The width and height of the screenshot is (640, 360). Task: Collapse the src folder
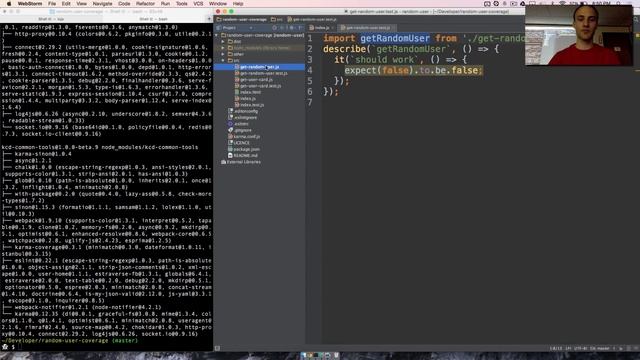pos(223,60)
